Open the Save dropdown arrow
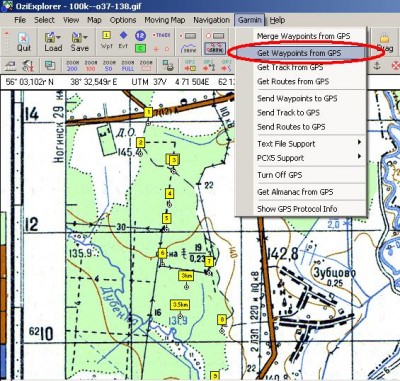 pyautogui.click(x=85, y=37)
